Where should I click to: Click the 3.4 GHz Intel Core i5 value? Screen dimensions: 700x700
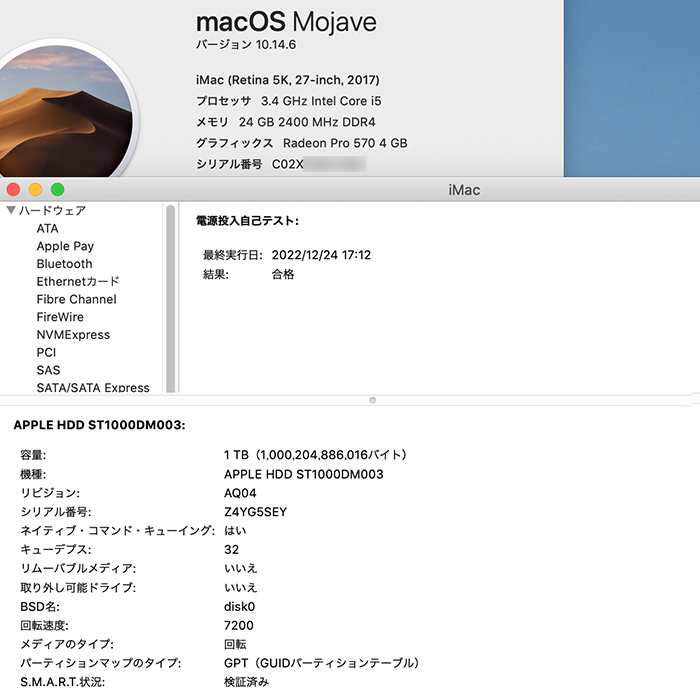321,101
